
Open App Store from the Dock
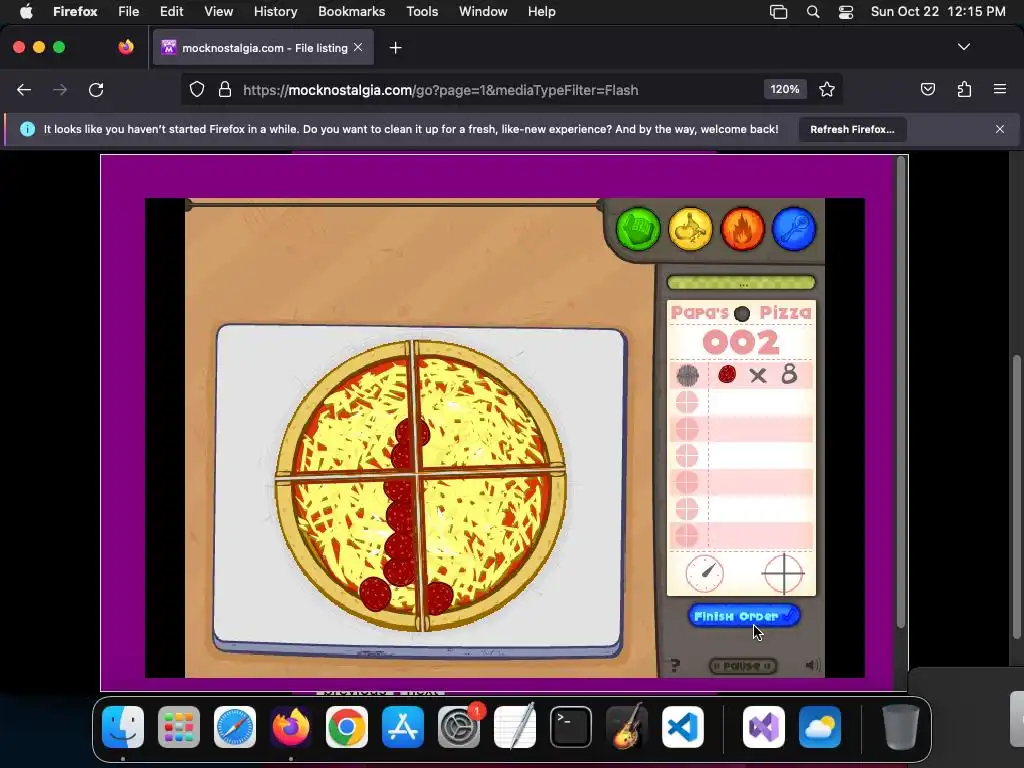pos(403,727)
